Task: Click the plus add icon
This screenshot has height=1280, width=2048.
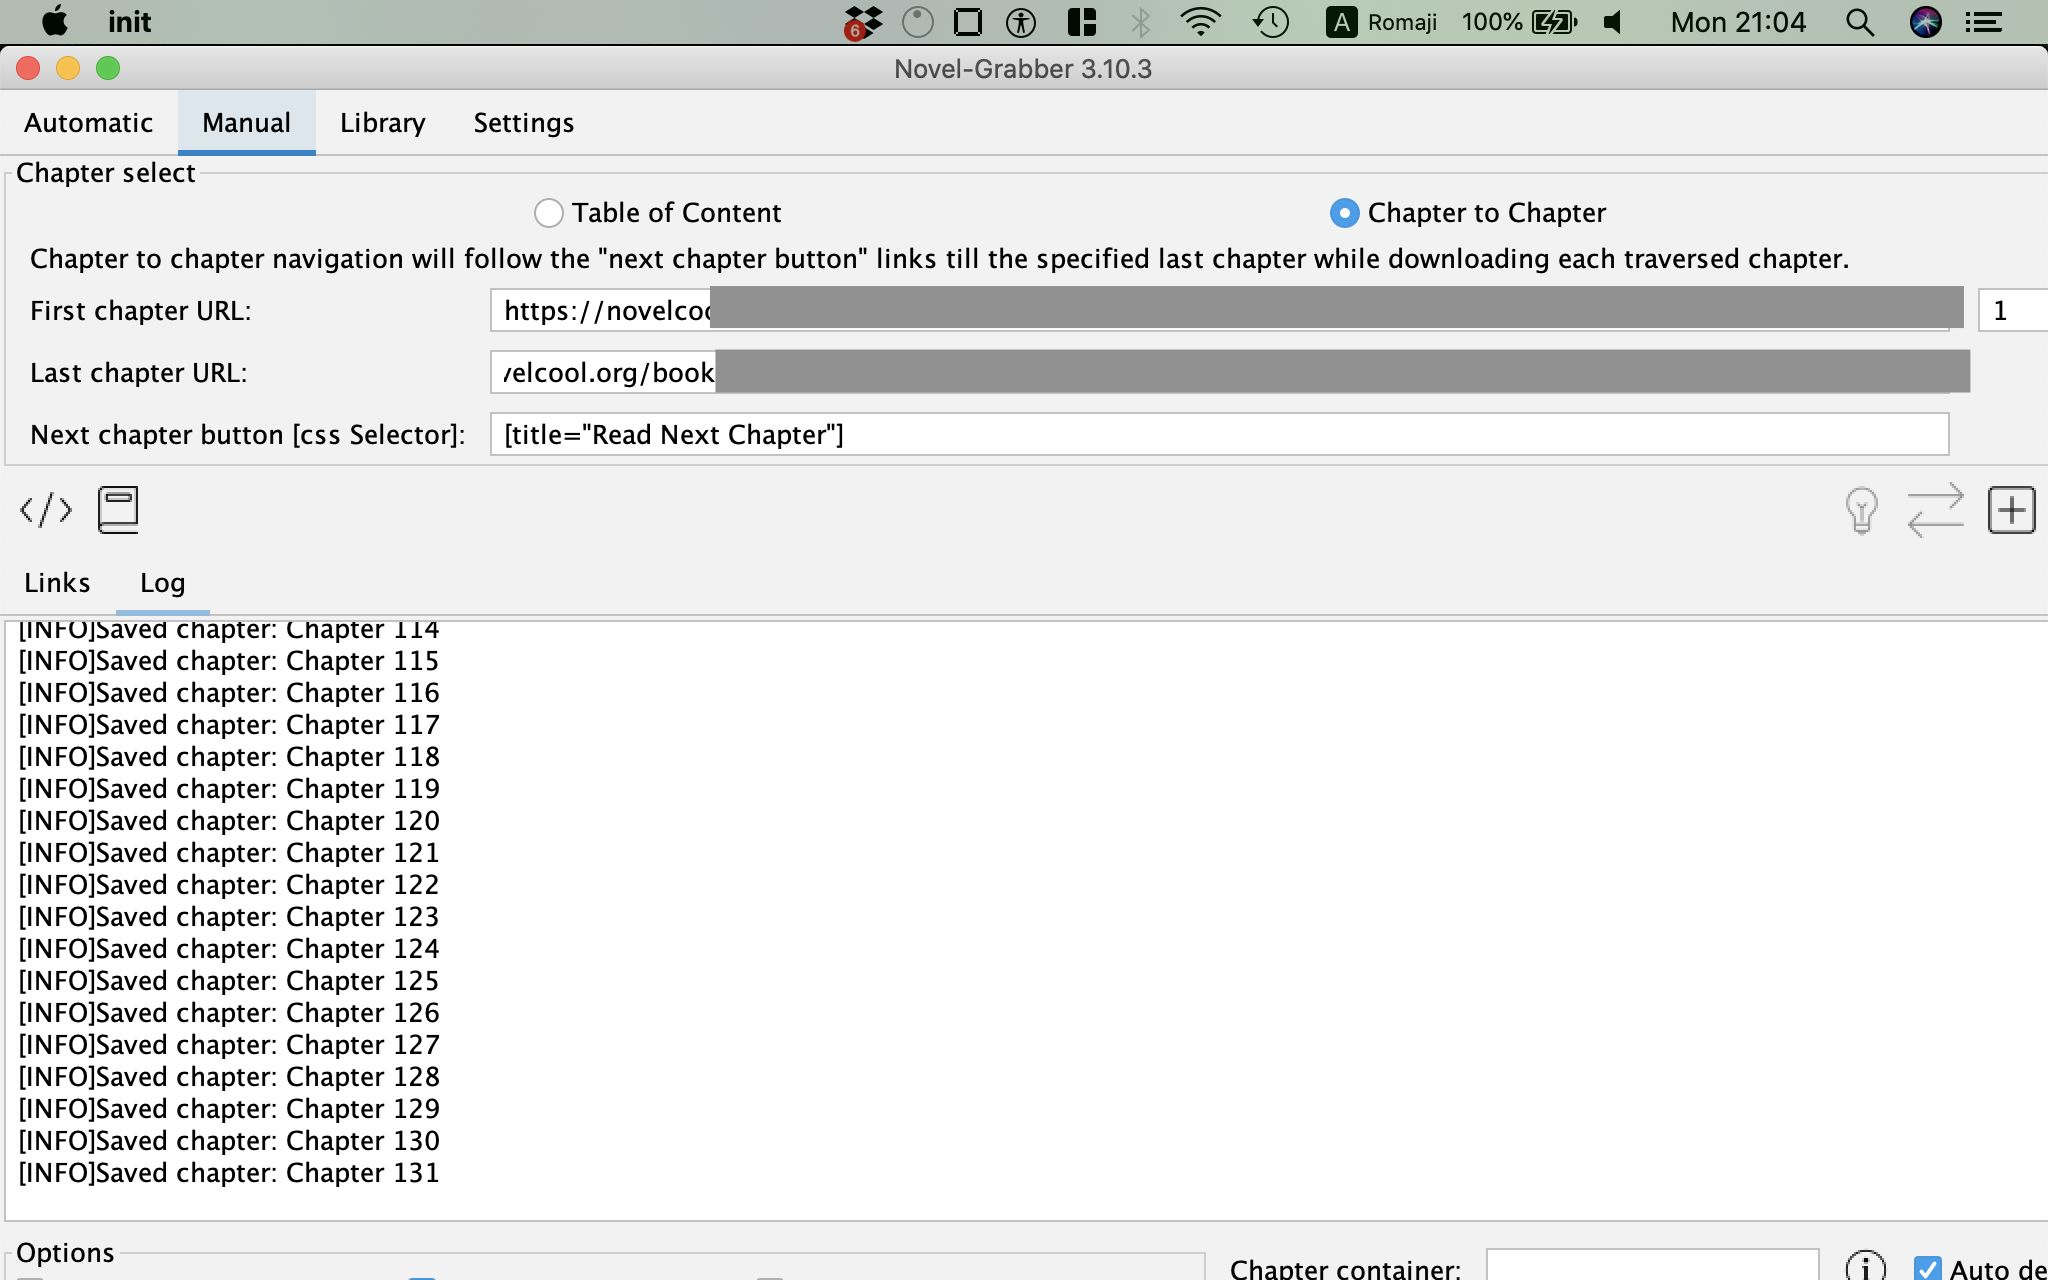Action: point(2013,510)
